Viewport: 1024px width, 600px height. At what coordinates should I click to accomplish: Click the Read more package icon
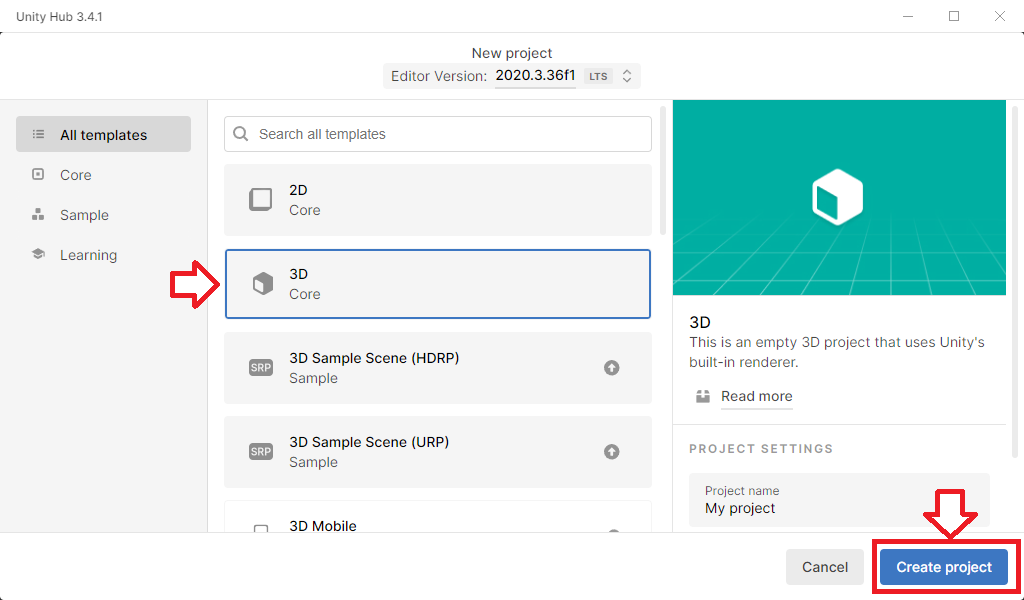tap(703, 396)
